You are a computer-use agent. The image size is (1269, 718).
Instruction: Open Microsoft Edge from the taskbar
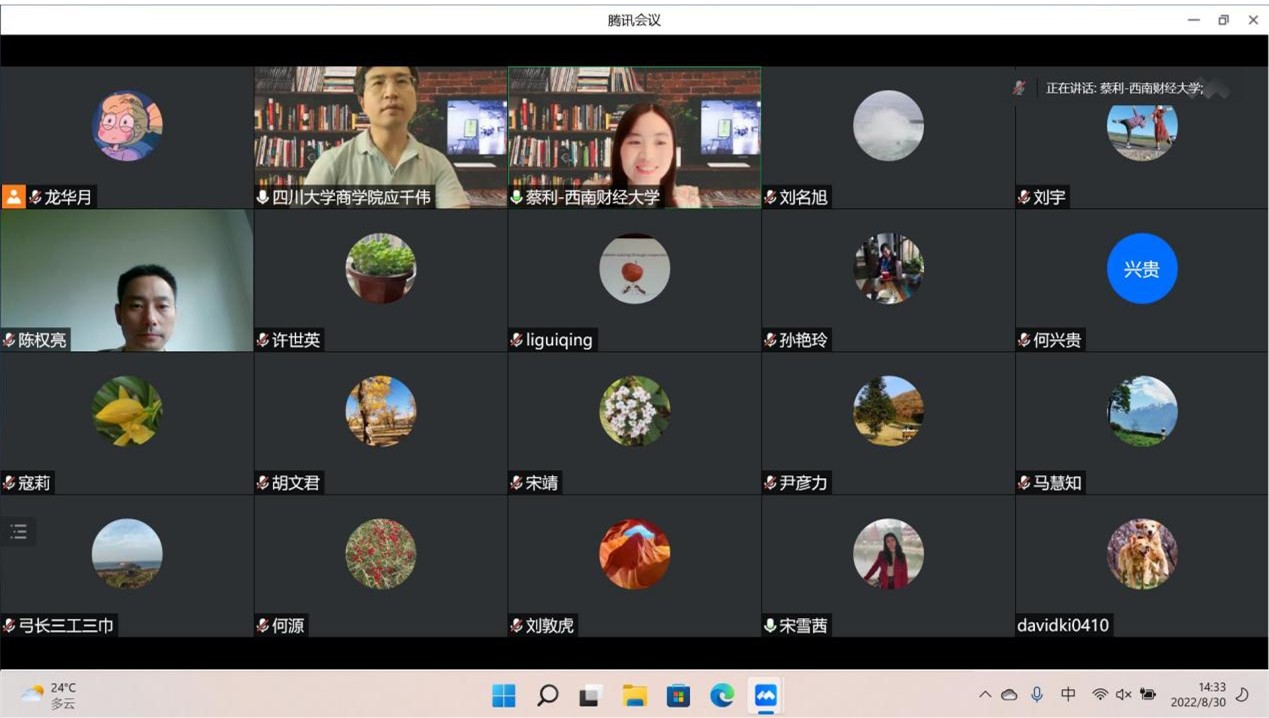click(x=722, y=695)
